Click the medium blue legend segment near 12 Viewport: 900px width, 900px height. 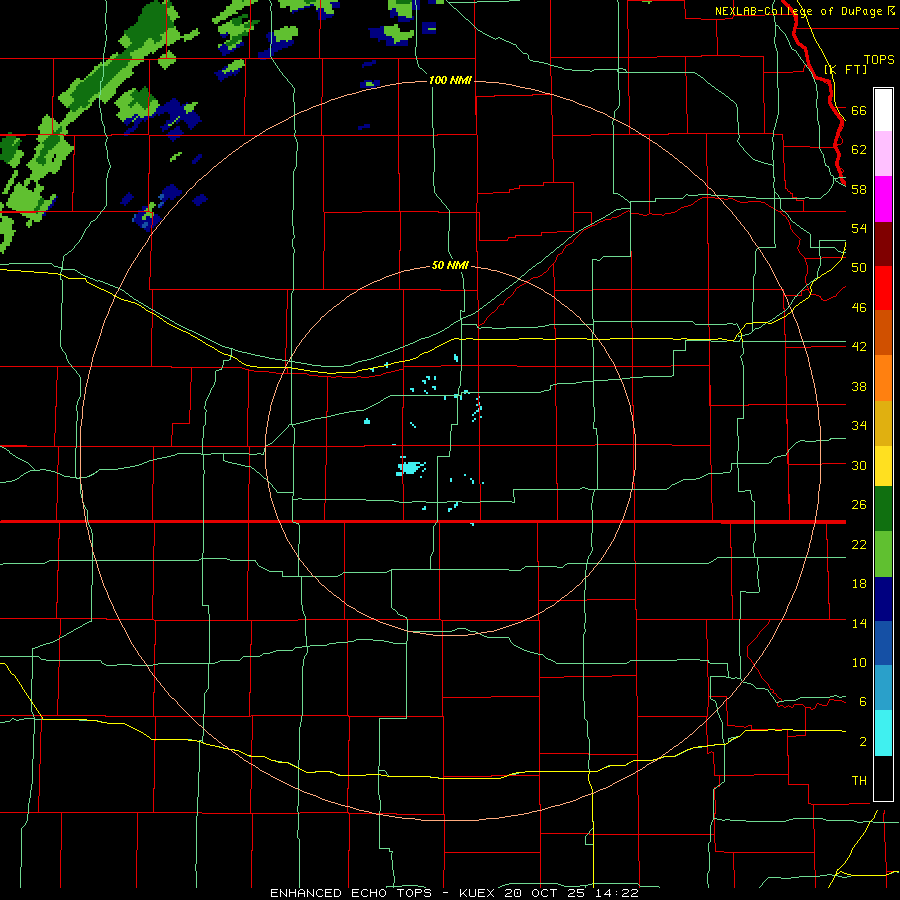pos(883,643)
